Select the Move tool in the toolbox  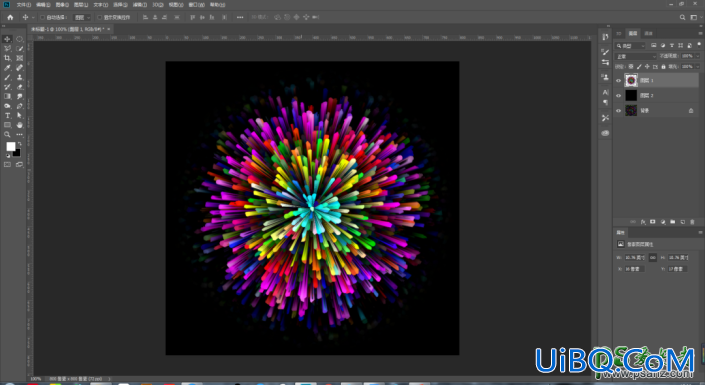tap(7, 39)
